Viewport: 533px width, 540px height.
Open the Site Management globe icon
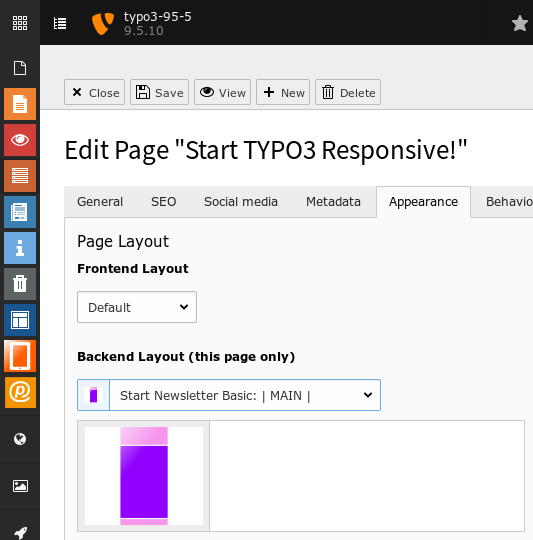click(20, 439)
